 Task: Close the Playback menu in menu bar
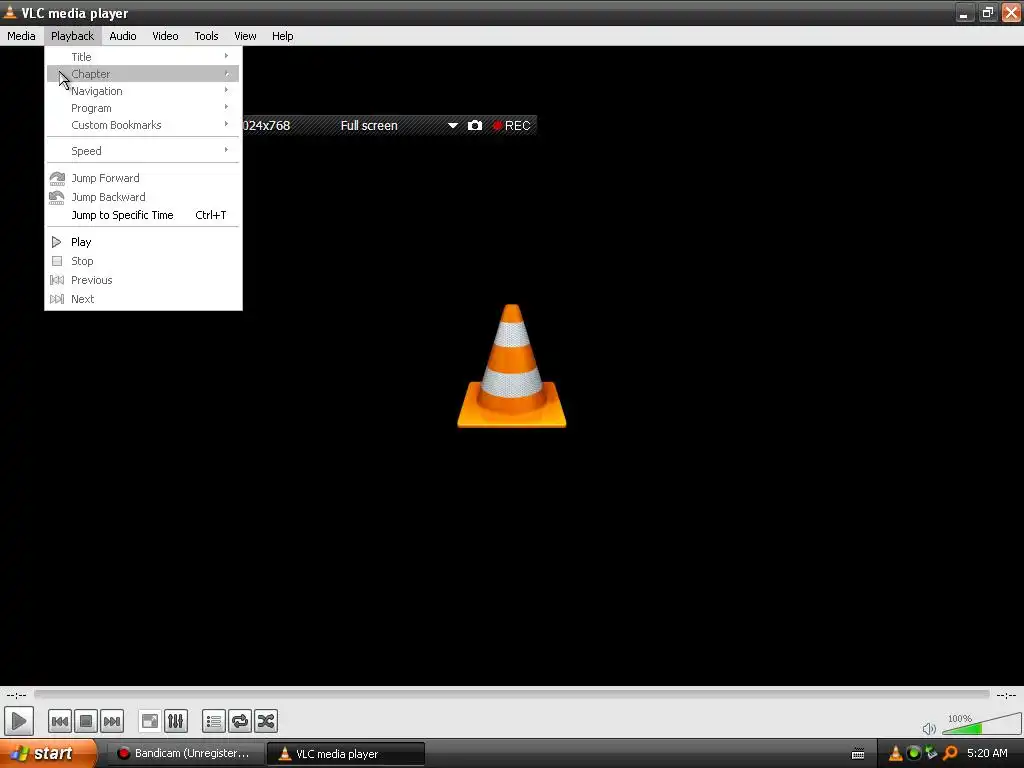pos(72,36)
